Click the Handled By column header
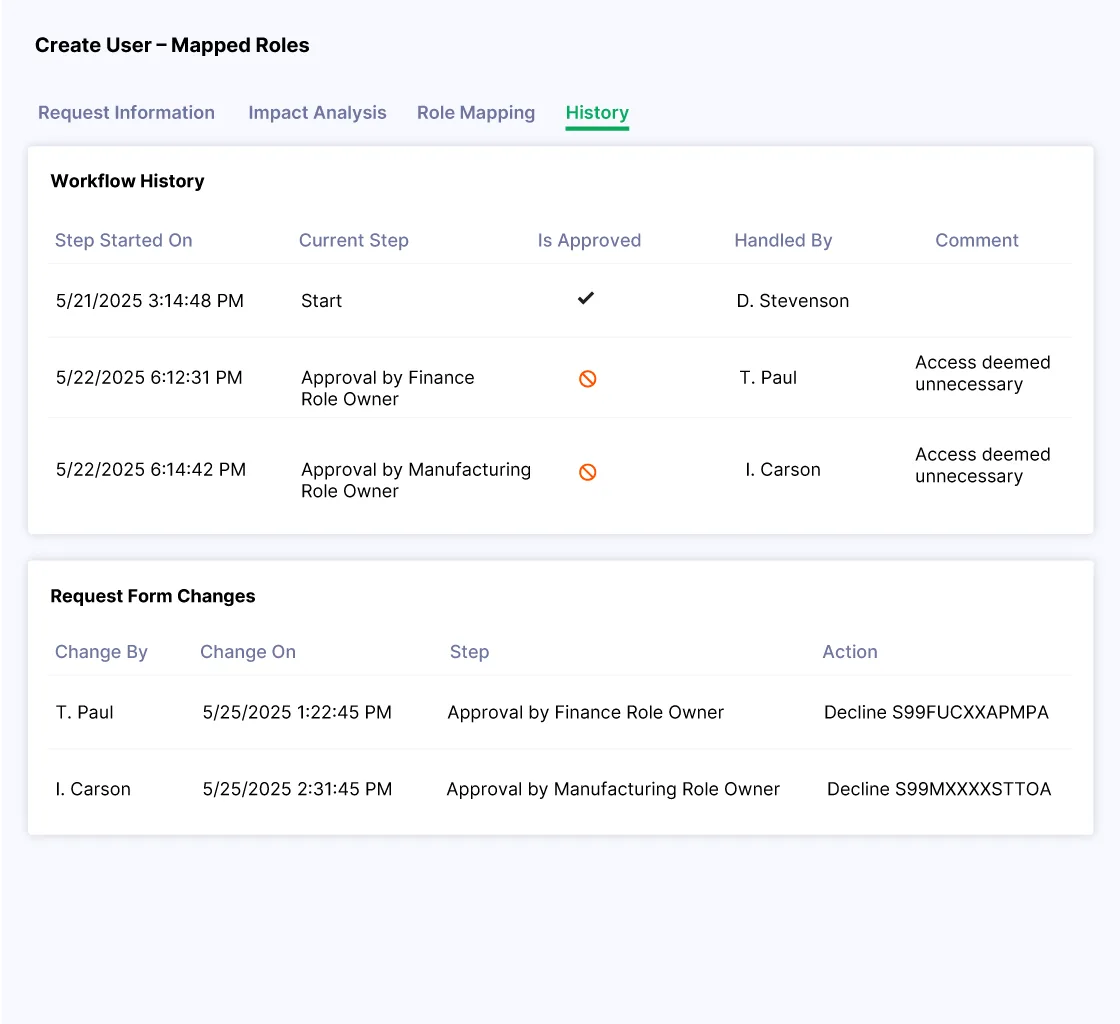This screenshot has width=1120, height=1024. point(783,240)
